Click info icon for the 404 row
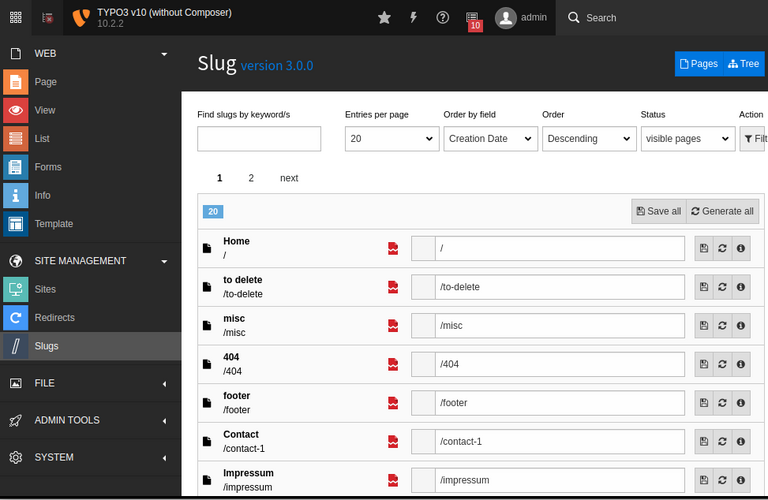 click(741, 364)
